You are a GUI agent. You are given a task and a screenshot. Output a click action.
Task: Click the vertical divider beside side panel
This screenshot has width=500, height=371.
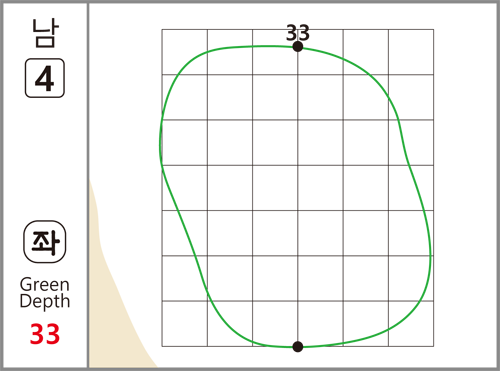88,185
